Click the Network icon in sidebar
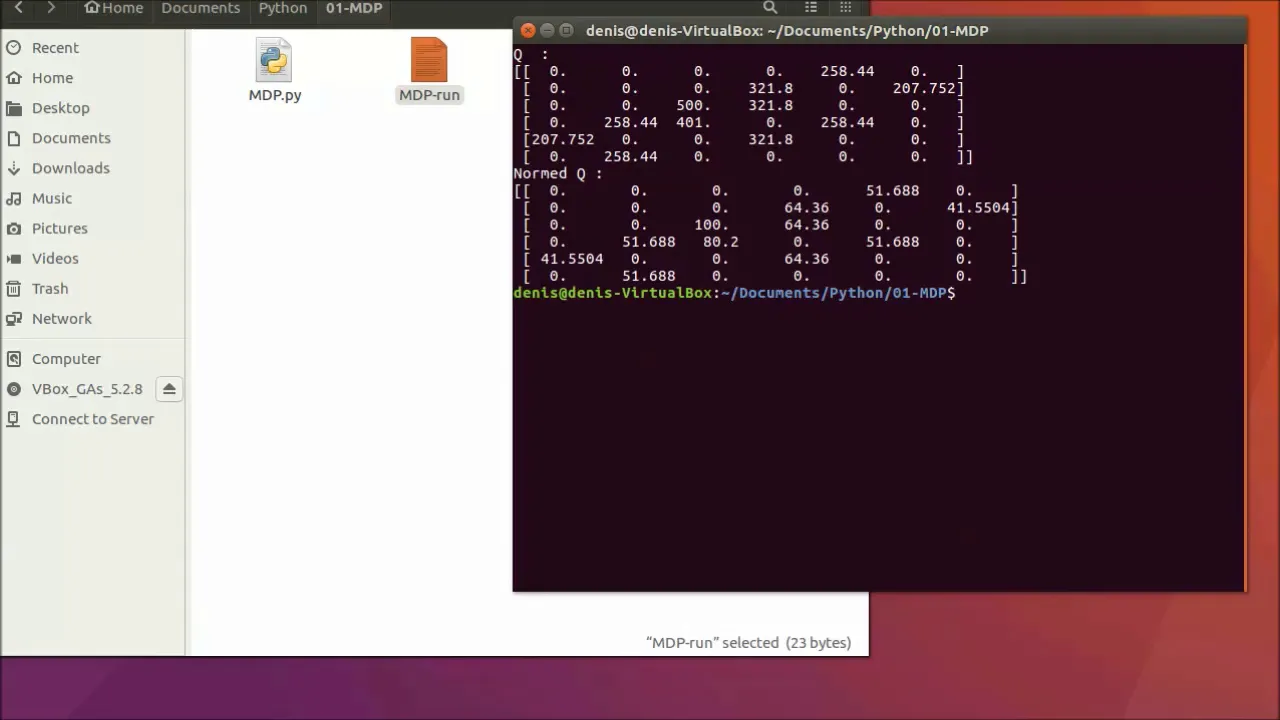 [x=14, y=318]
